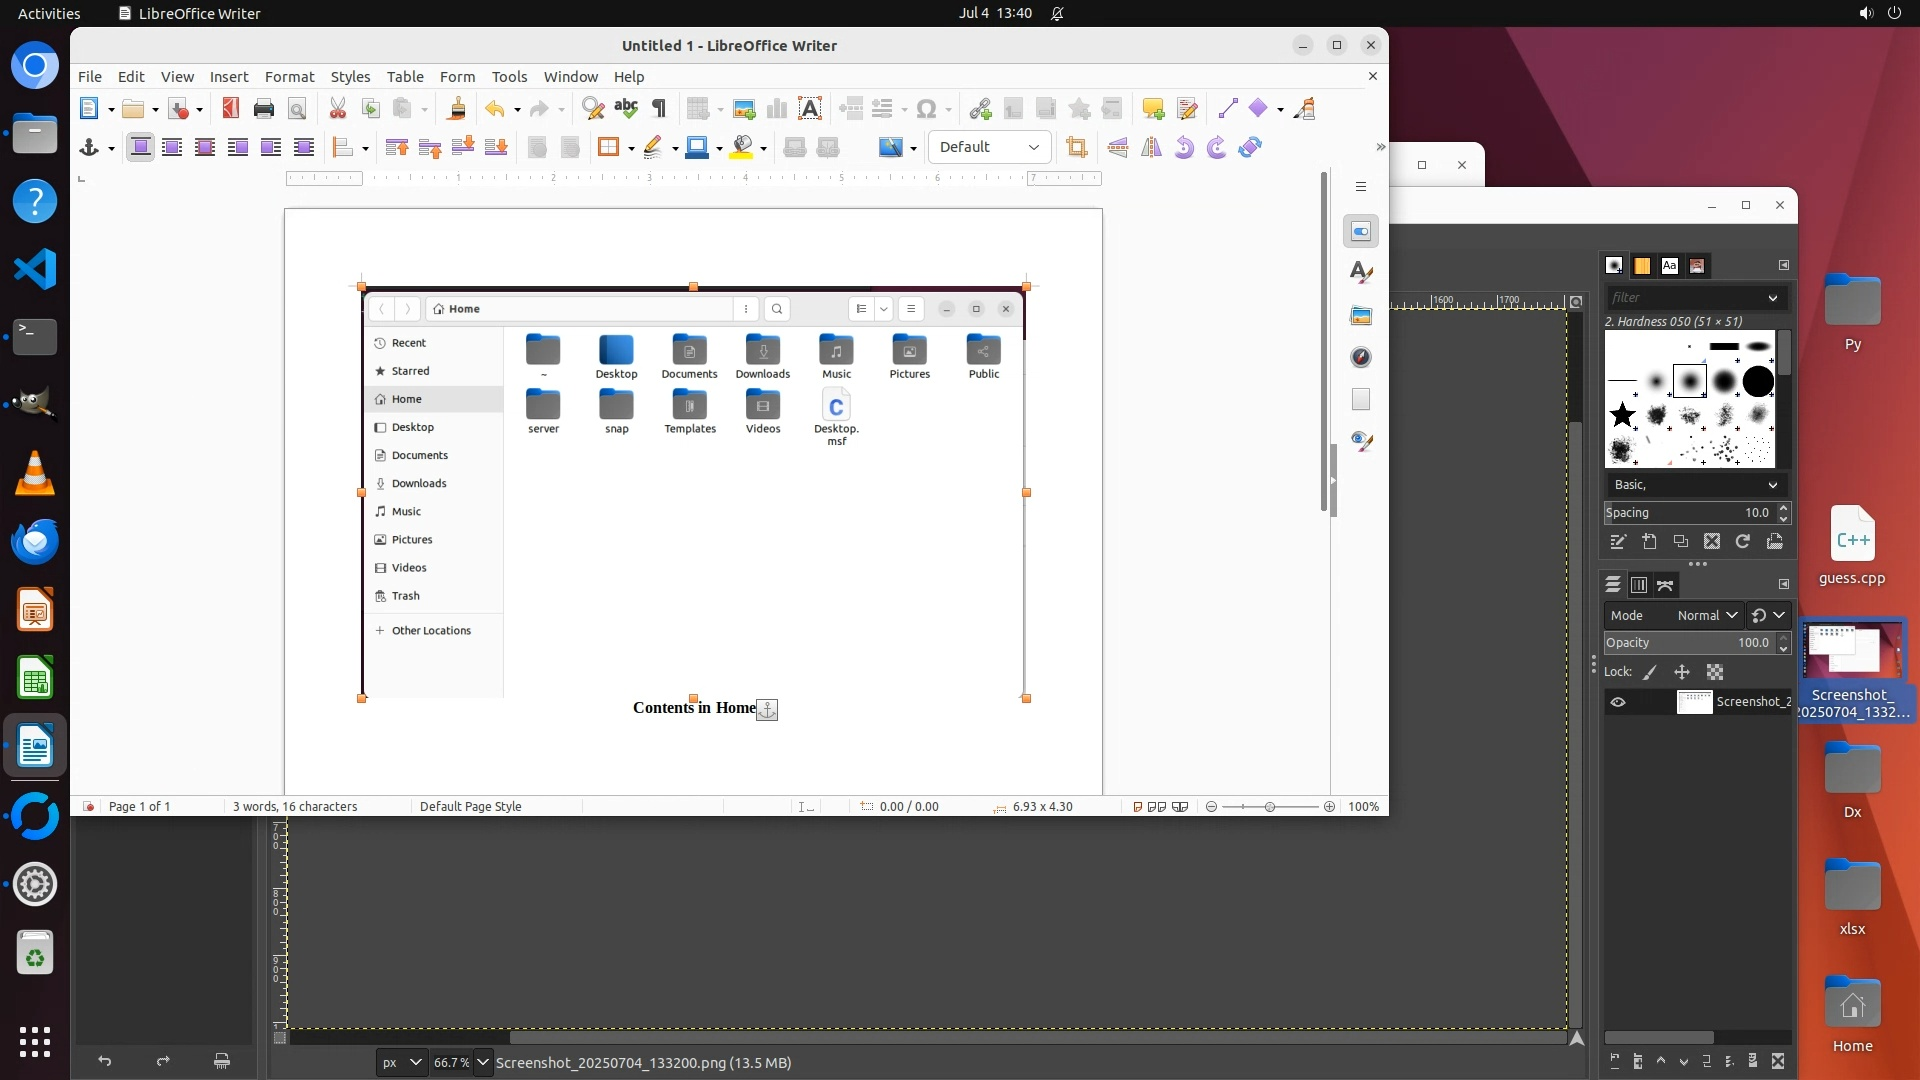
Task: Open the anchor type dropdown arrow
Action: (x=111, y=148)
